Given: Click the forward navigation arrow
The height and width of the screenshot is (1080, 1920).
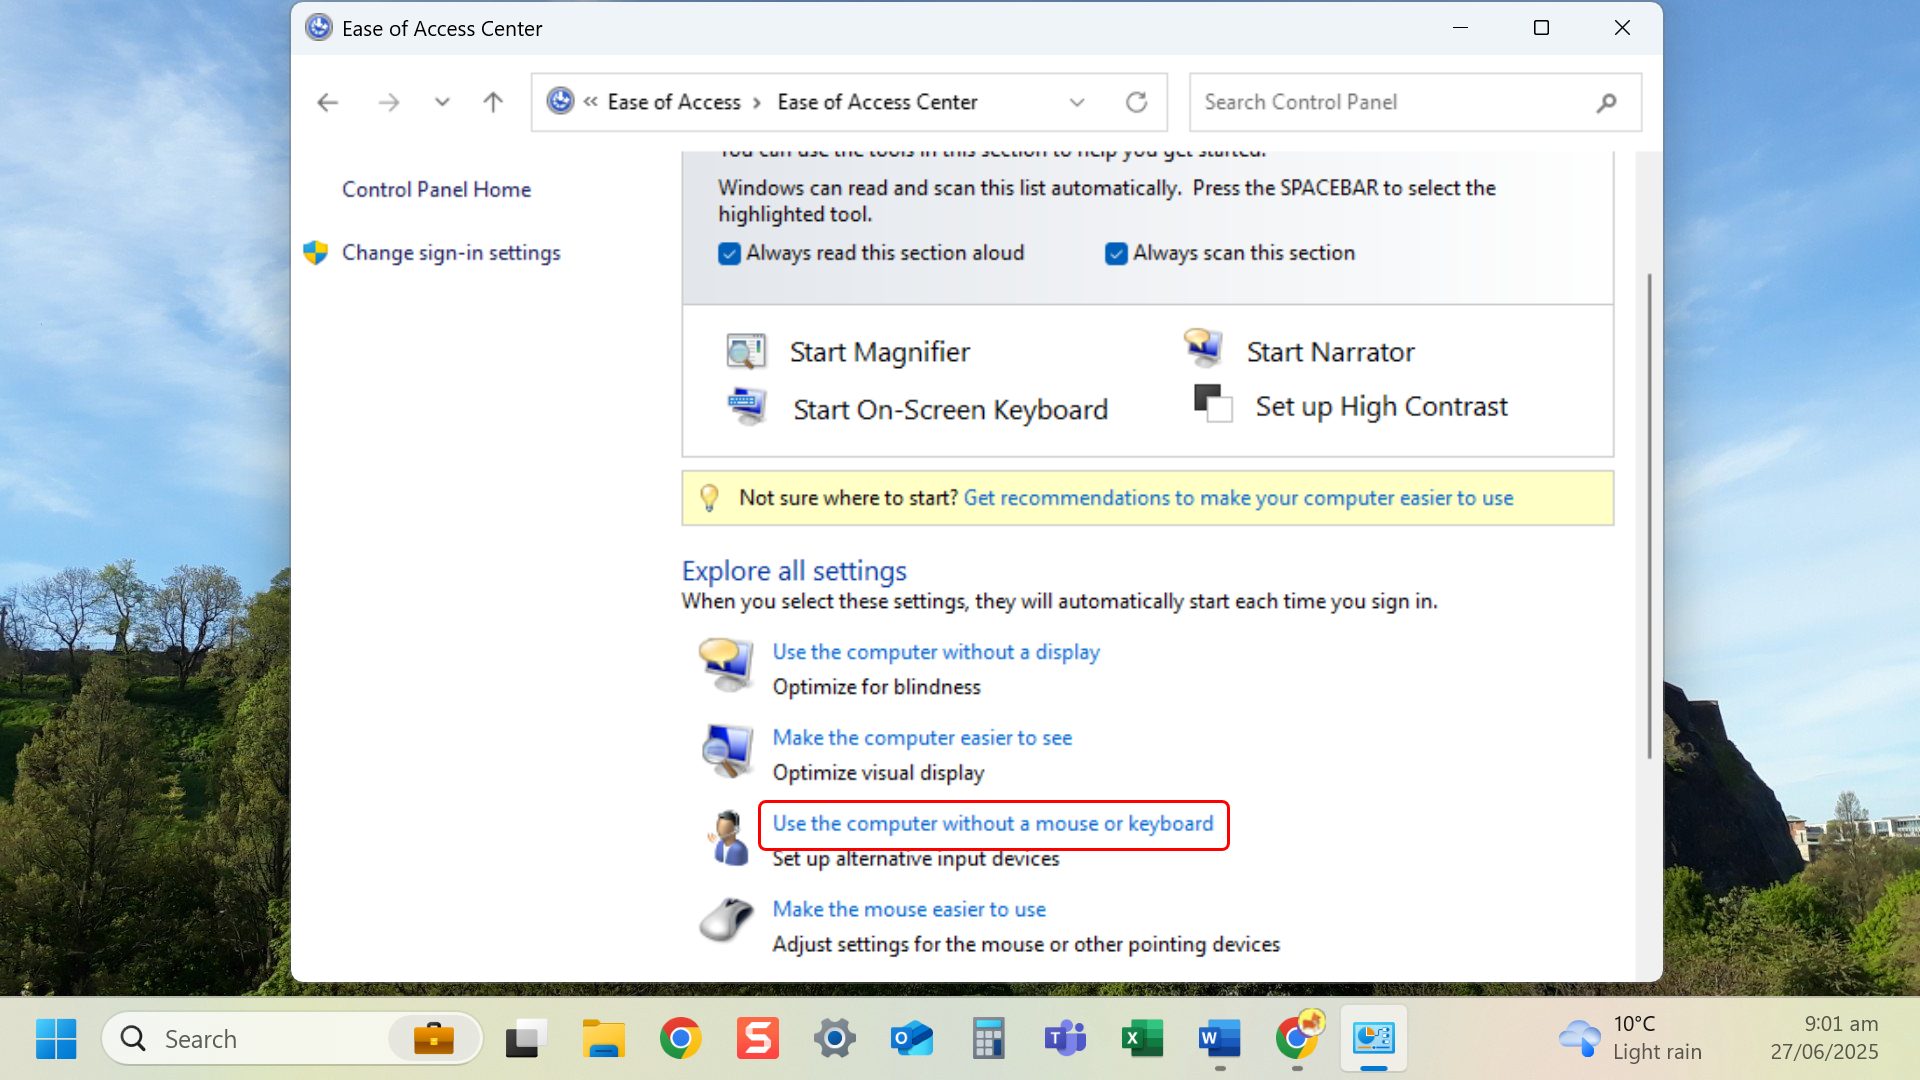Looking at the screenshot, I should (389, 102).
